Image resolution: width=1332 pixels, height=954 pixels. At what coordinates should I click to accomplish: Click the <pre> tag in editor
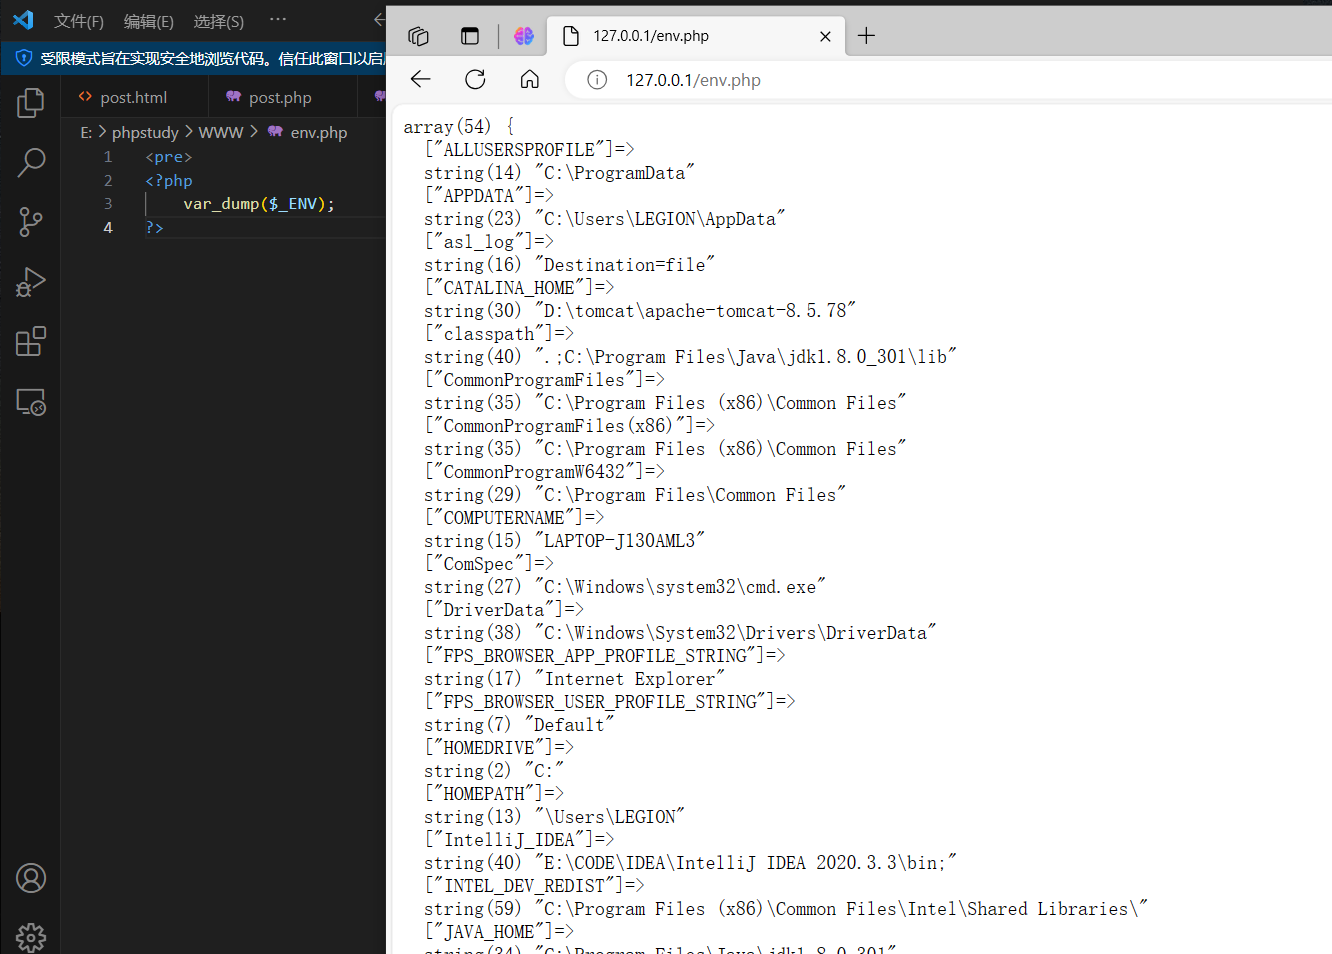(168, 157)
